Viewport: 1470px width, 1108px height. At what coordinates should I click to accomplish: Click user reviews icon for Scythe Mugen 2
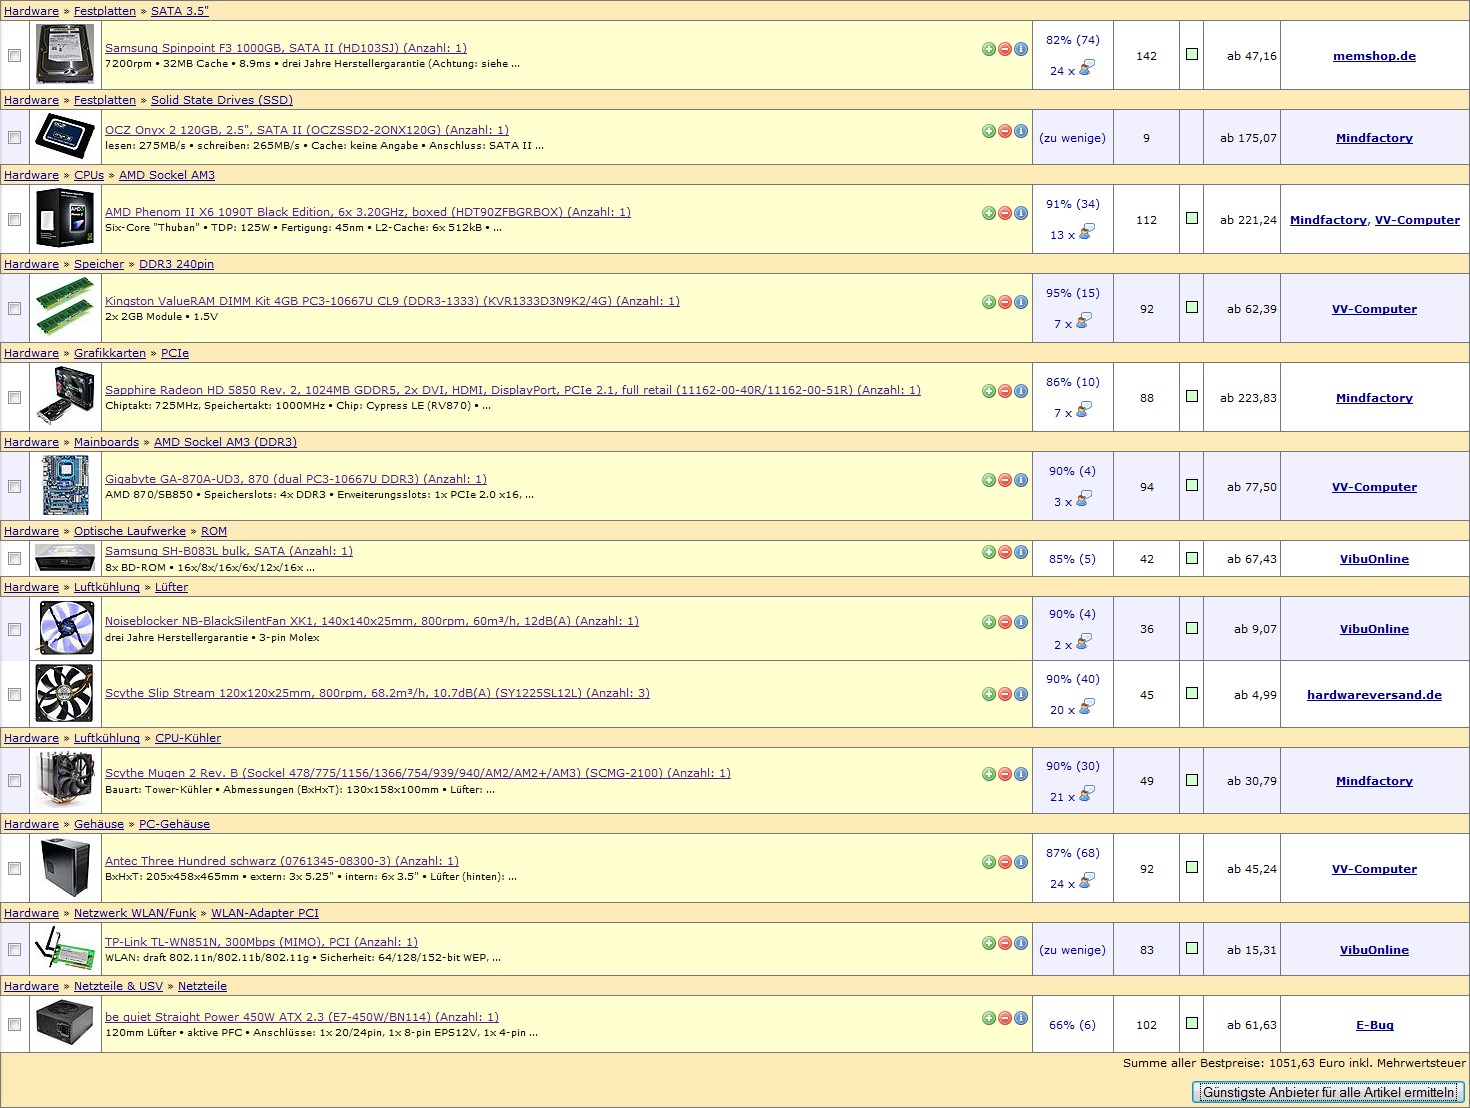click(x=1085, y=794)
